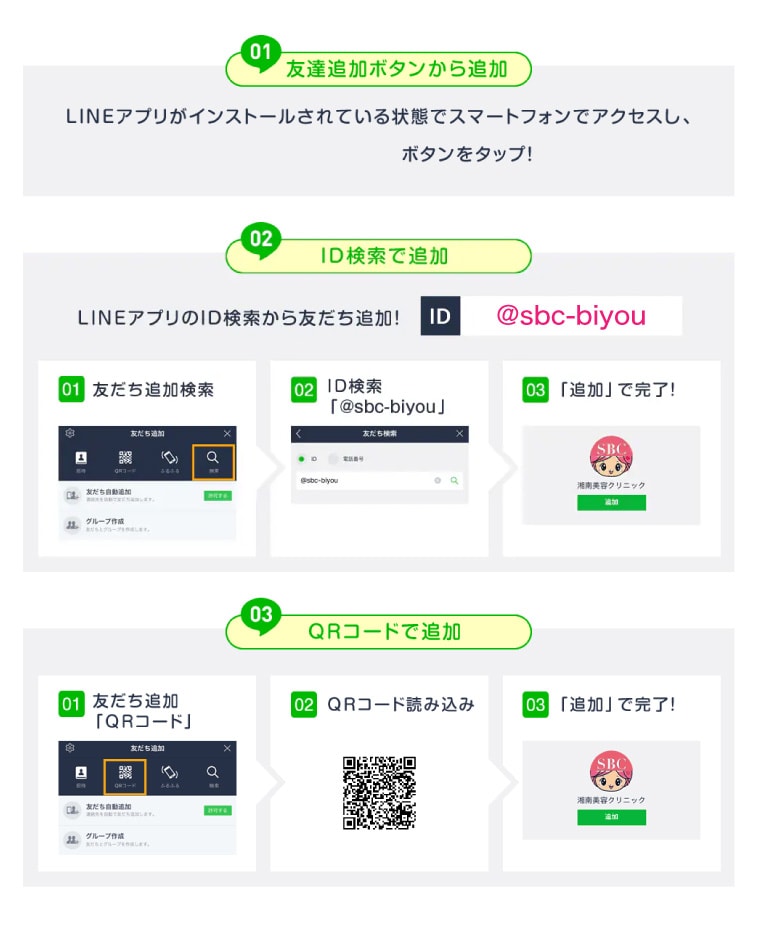Click the QR code image
The image size is (757, 939).
(379, 793)
